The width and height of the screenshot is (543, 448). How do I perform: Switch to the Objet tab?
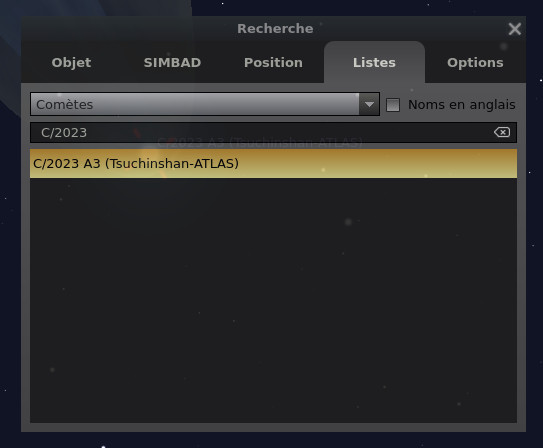click(71, 63)
